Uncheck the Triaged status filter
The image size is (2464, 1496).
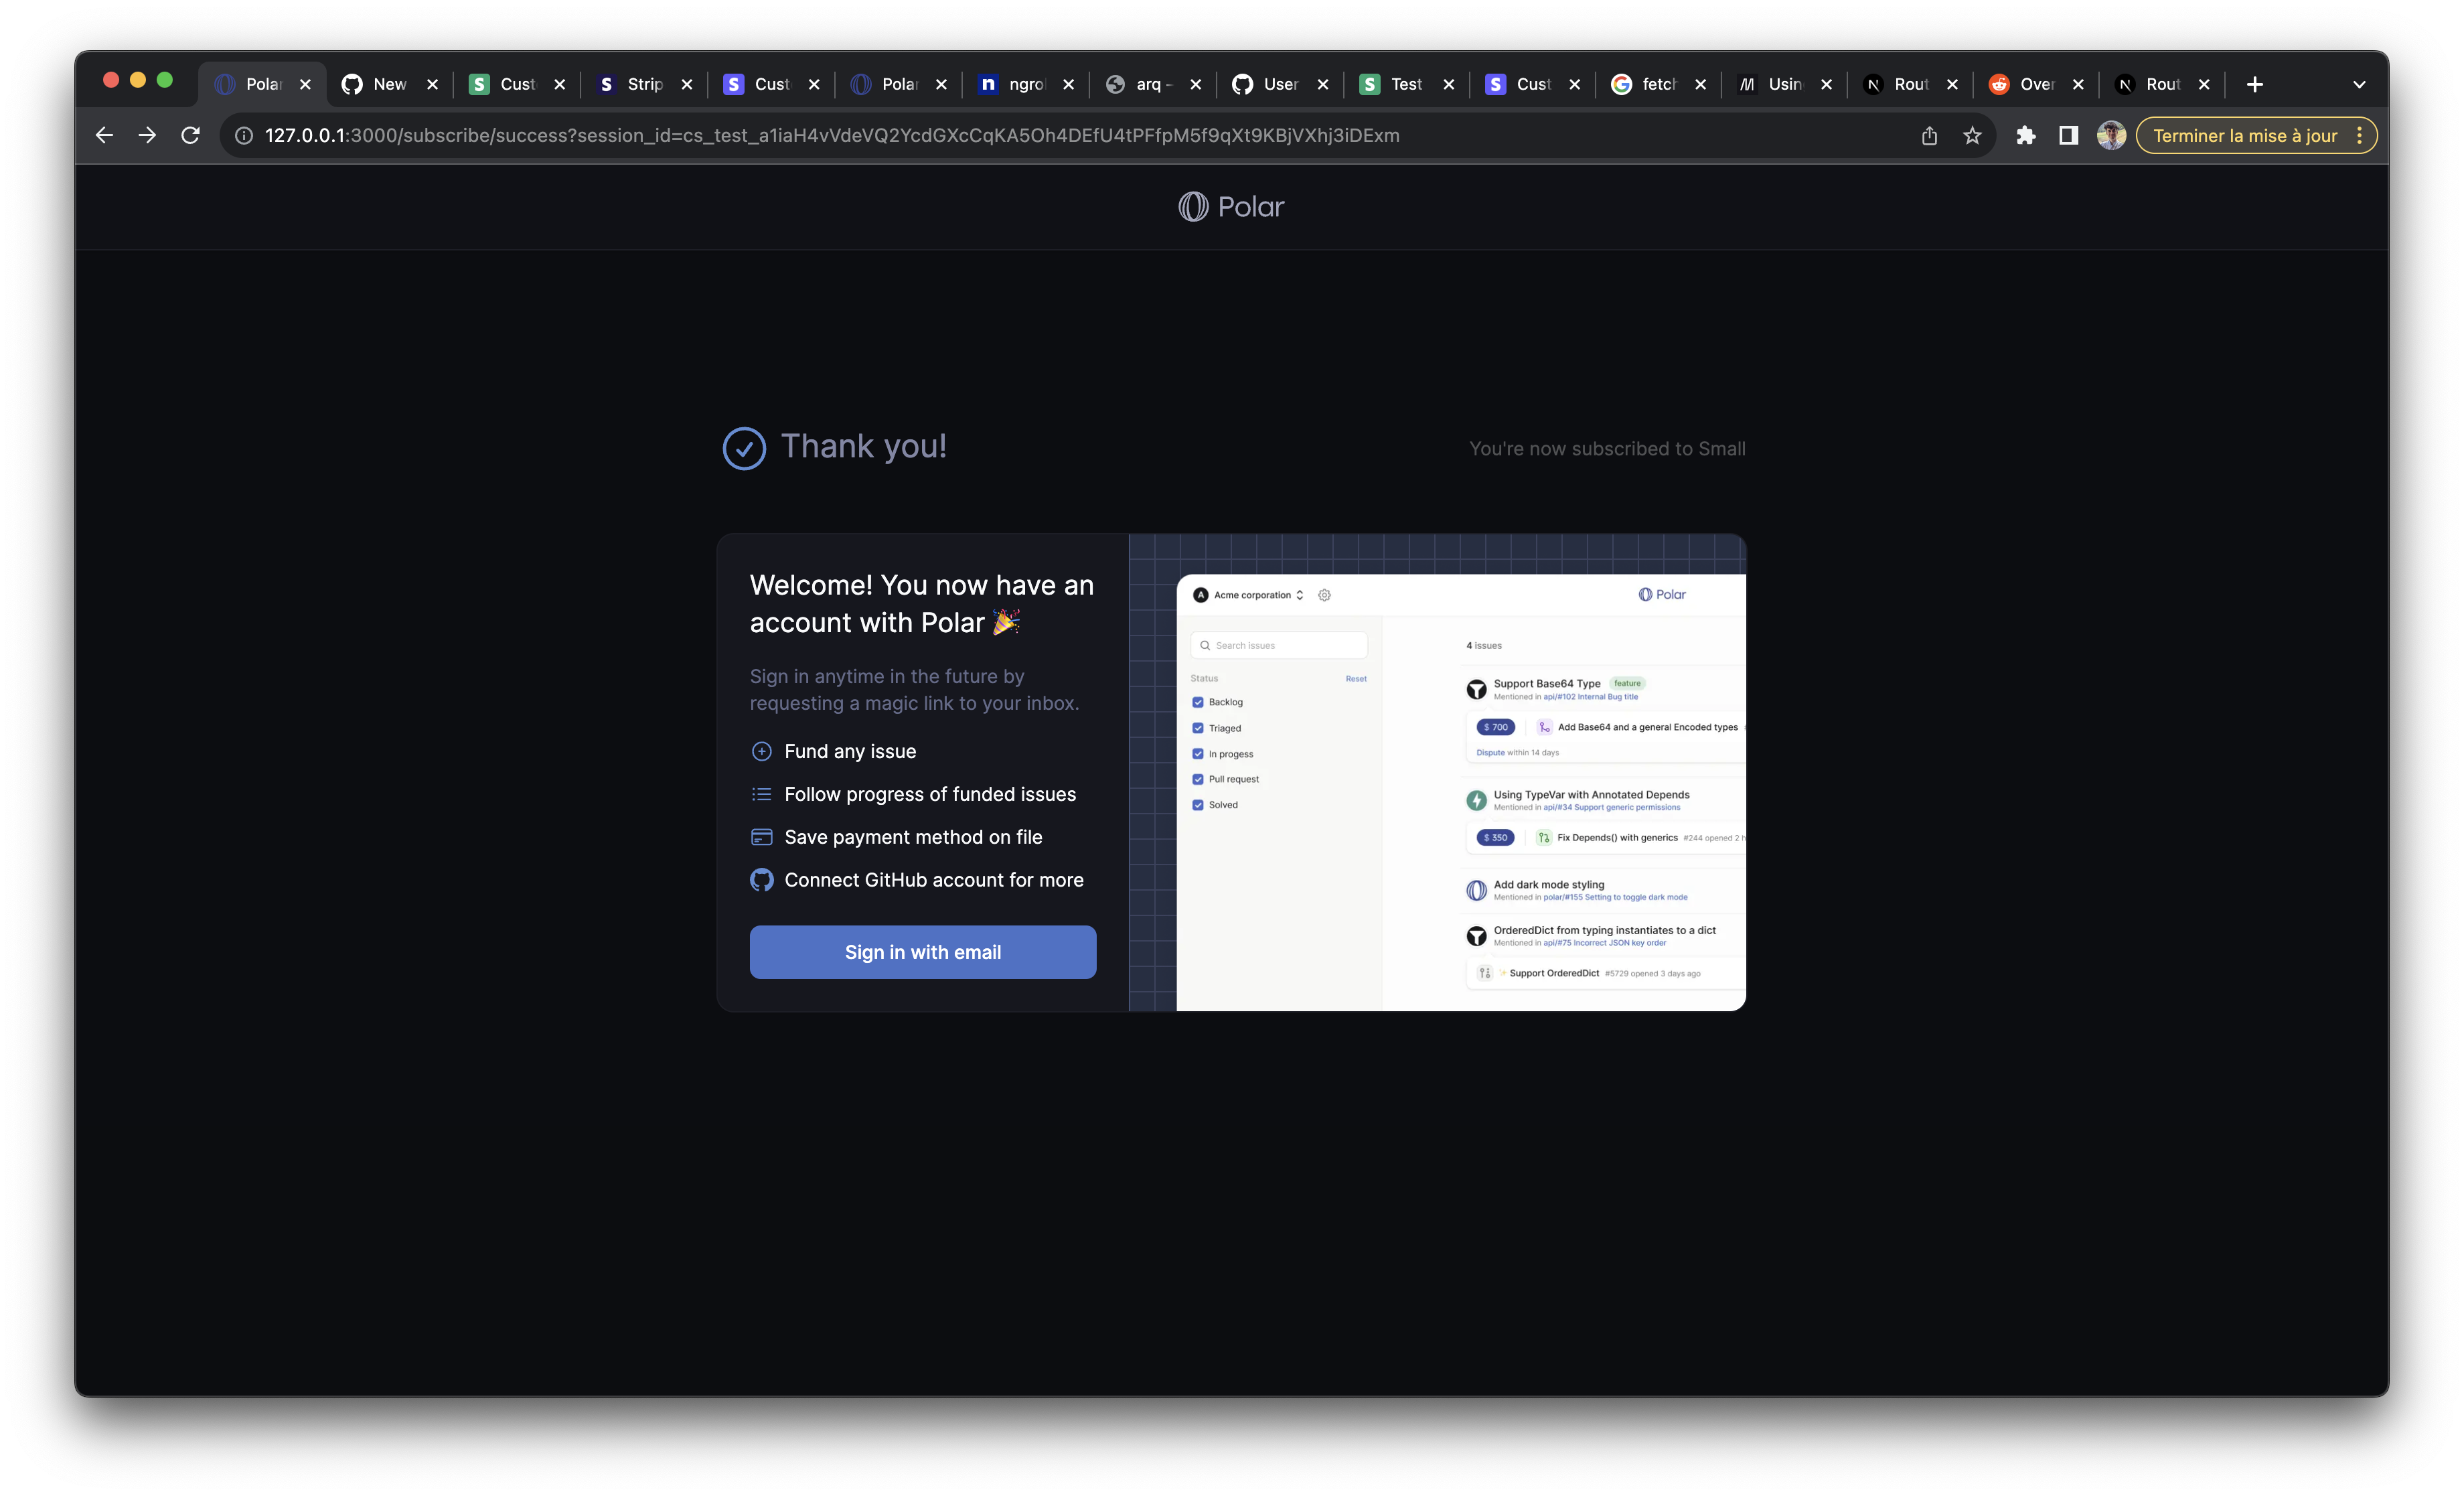point(1198,728)
